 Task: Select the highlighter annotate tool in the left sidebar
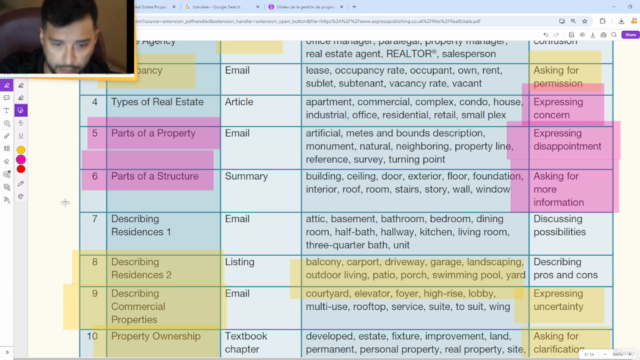pos(7,85)
